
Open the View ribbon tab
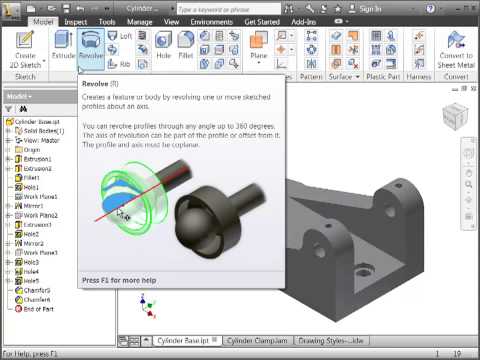point(171,22)
